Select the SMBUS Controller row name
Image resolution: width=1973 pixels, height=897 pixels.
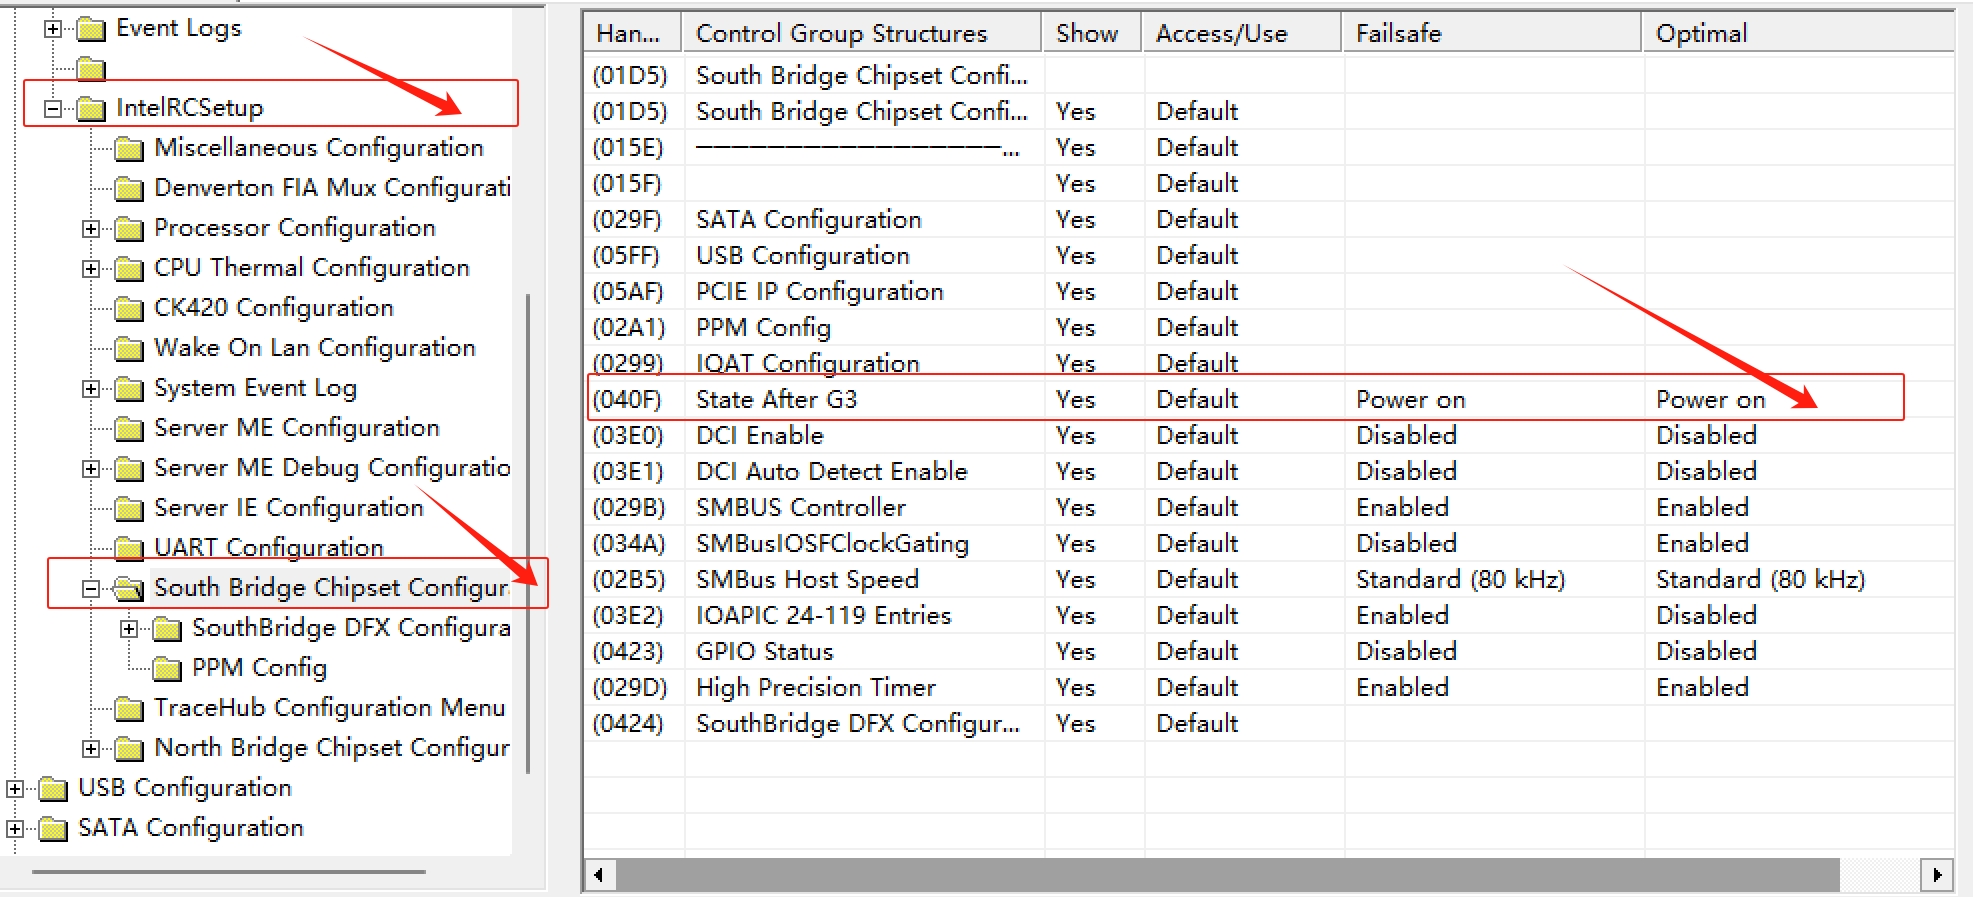(x=801, y=508)
